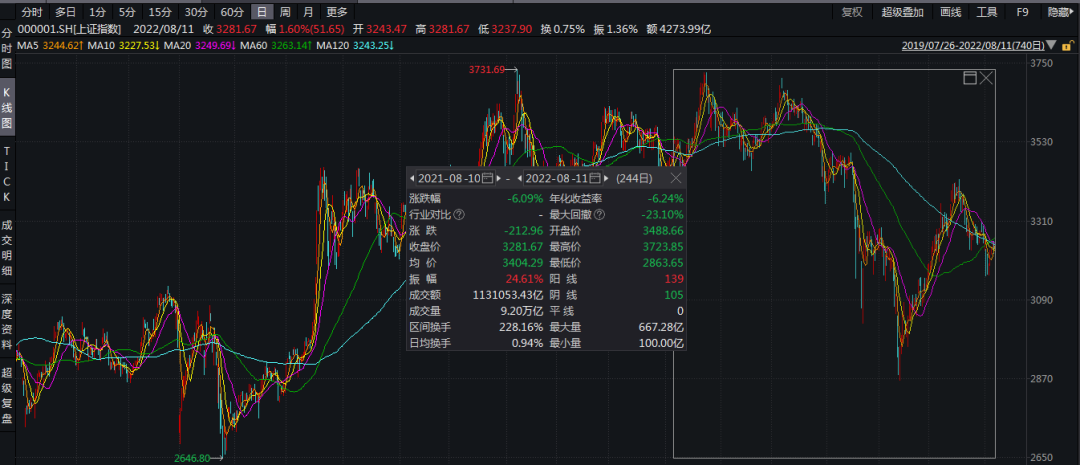Switch to the 周 weekly period tab
This screenshot has height=465, width=1080.
pos(285,12)
